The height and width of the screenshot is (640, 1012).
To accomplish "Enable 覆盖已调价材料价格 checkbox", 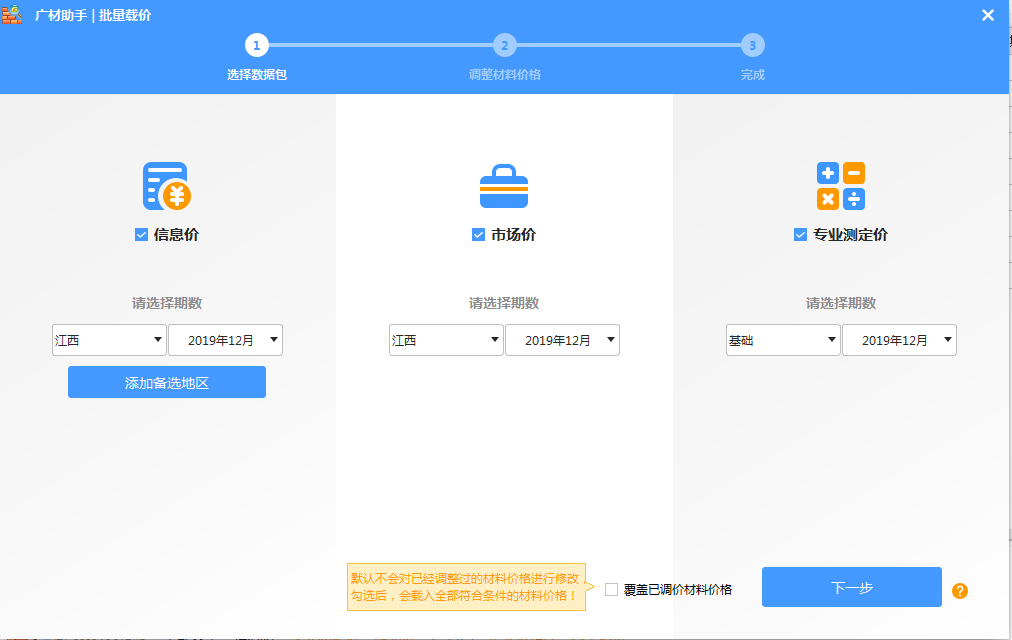I will (x=612, y=590).
